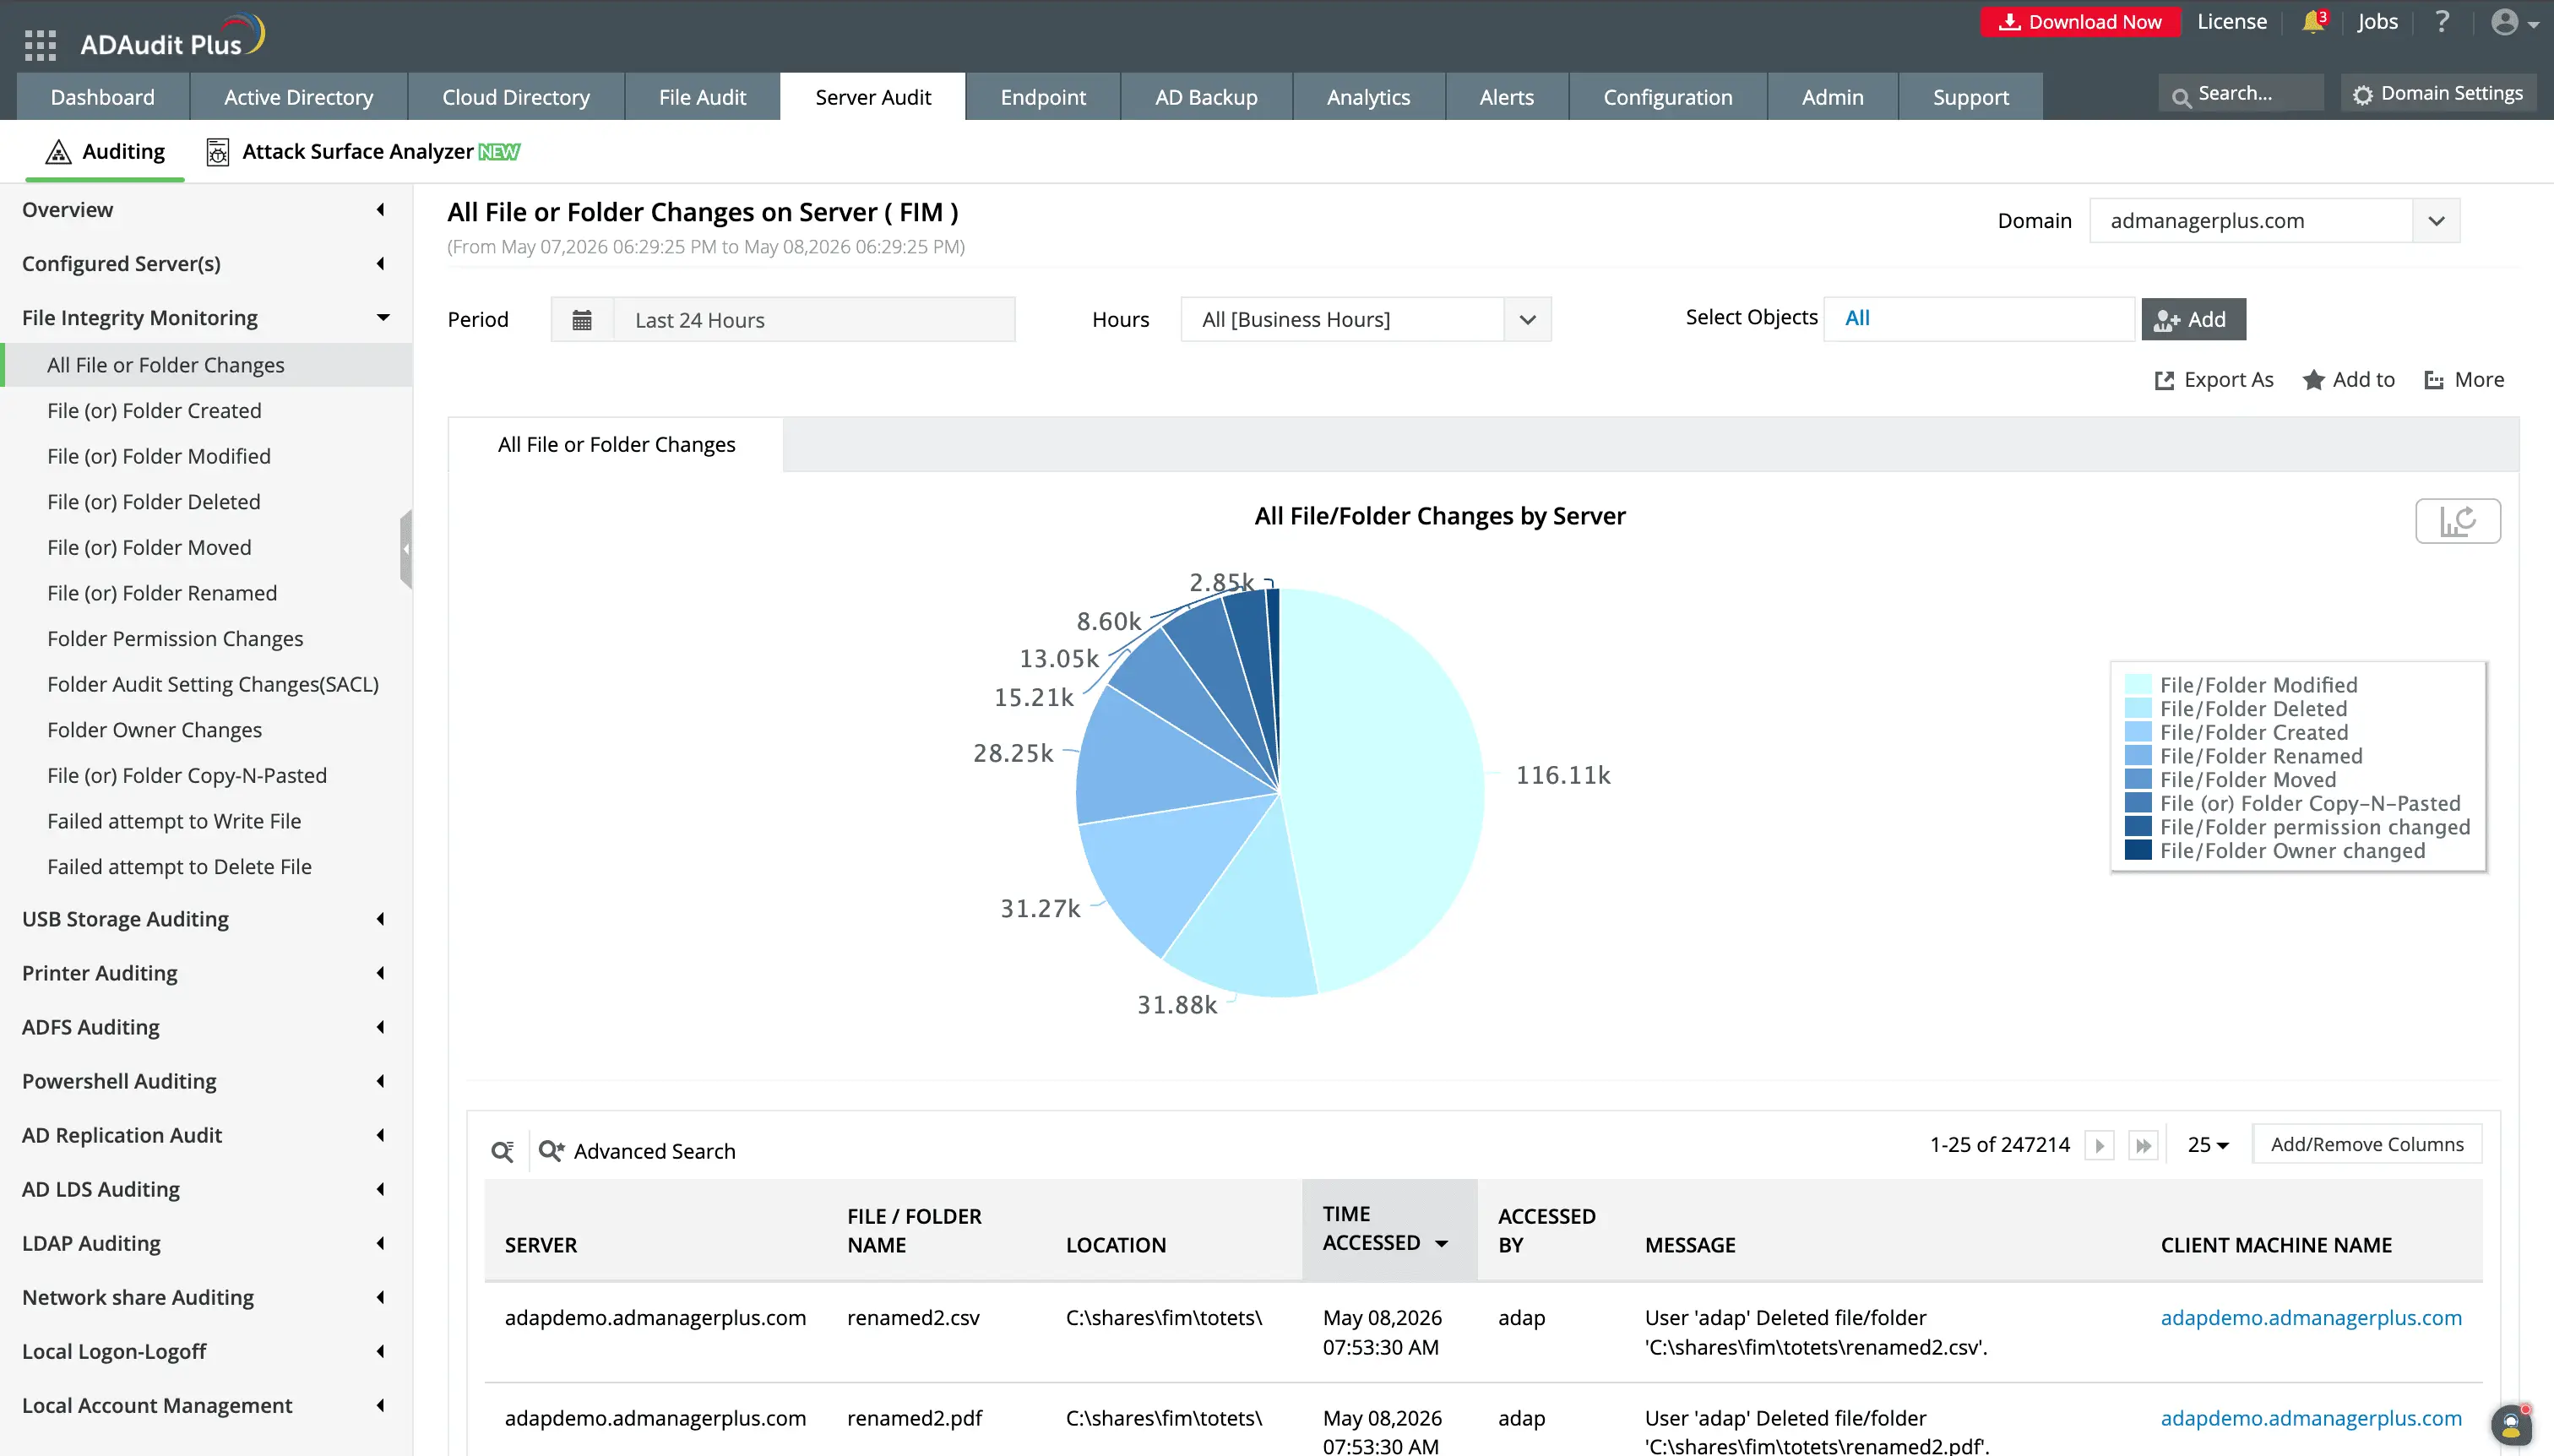Switch to the Dashboard tab
This screenshot has height=1456, width=2554.
pyautogui.click(x=103, y=97)
